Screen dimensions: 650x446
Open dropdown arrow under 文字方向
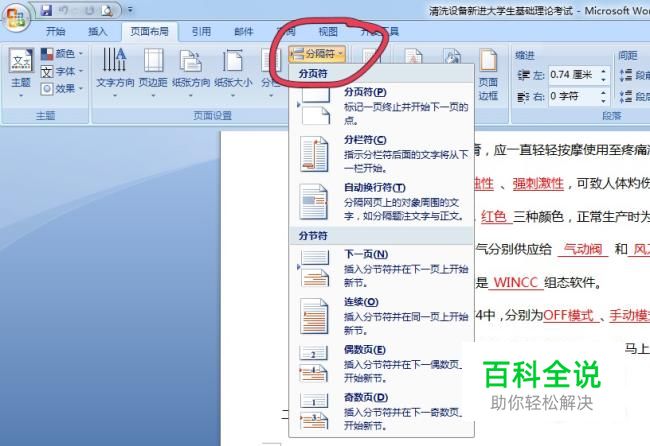[115, 96]
